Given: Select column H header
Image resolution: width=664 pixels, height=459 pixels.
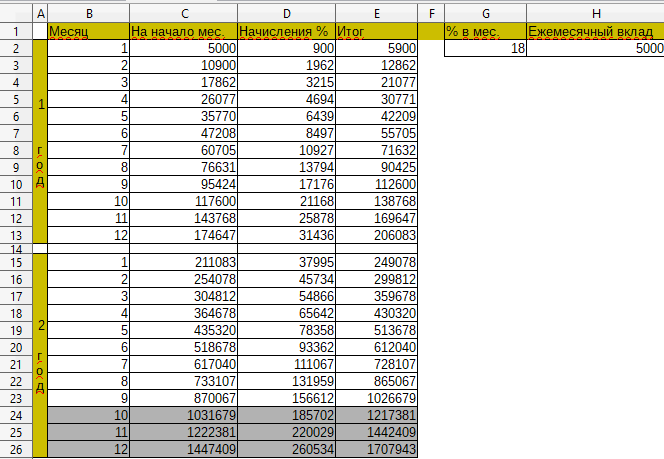Looking at the screenshot, I should click(x=595, y=14).
